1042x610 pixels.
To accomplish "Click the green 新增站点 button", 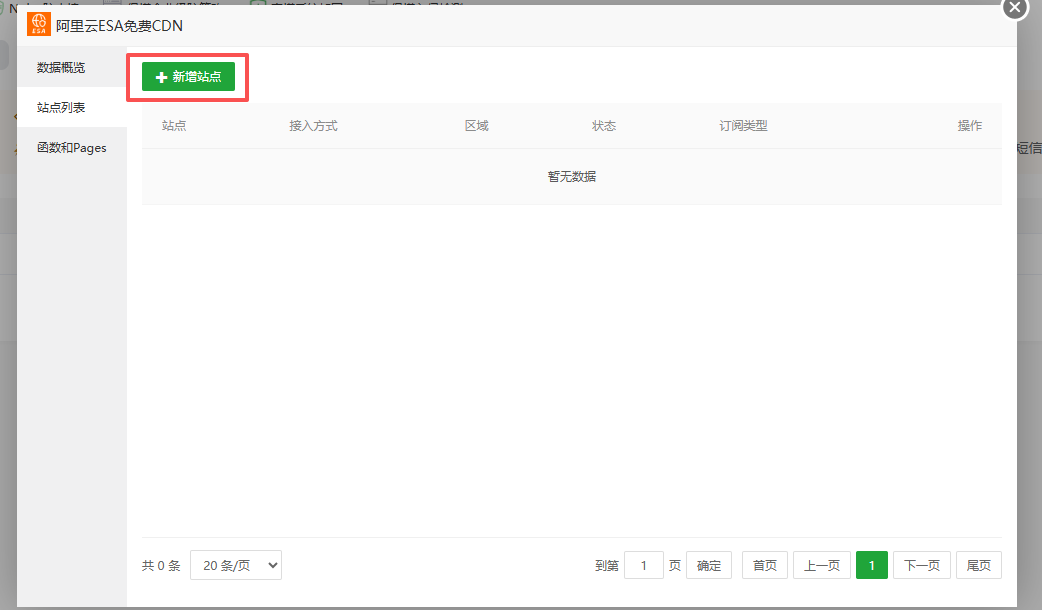I will pos(187,77).
